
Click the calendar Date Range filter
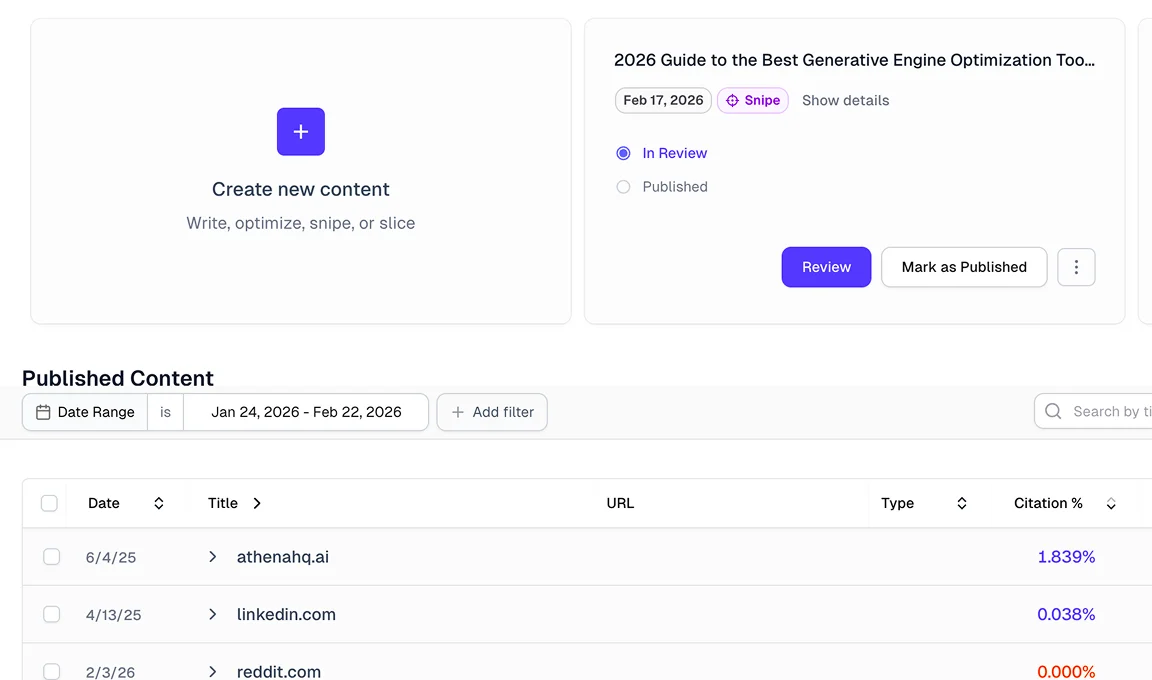pyautogui.click(x=85, y=412)
